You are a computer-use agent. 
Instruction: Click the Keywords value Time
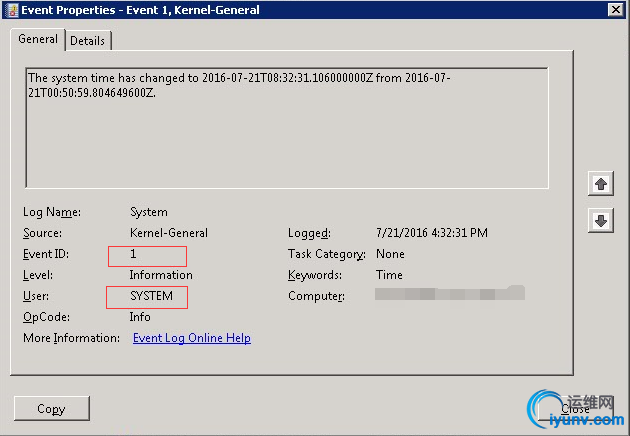pyautogui.click(x=389, y=275)
